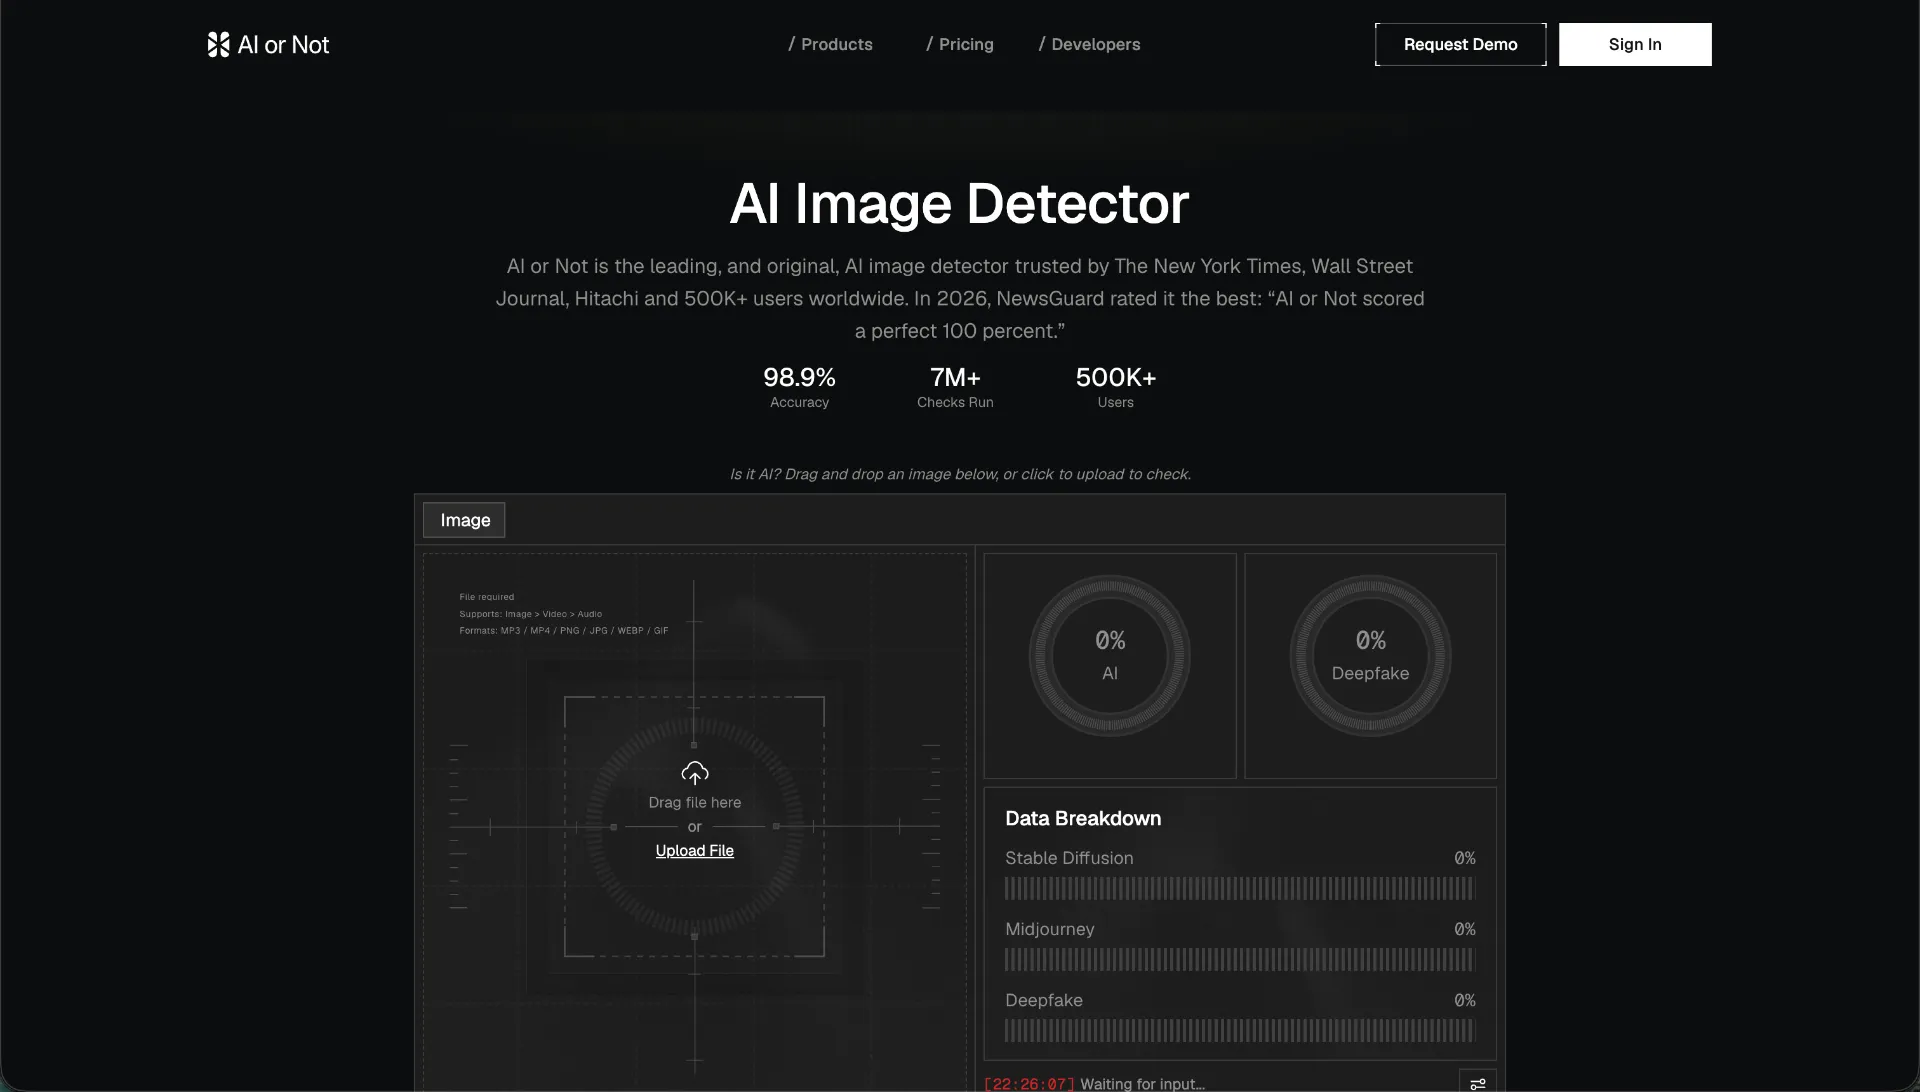Click the Waiting for input status message
Image resolution: width=1920 pixels, height=1092 pixels.
pyautogui.click(x=1142, y=1084)
